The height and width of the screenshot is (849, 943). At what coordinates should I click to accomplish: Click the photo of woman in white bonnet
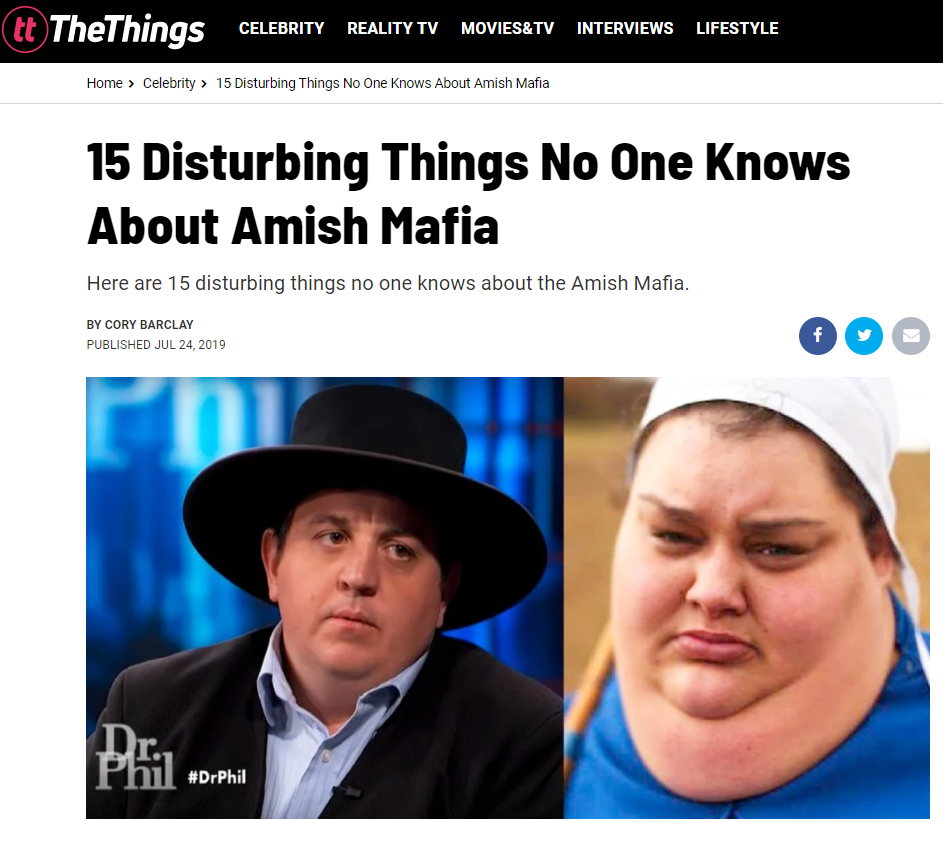[x=746, y=598]
